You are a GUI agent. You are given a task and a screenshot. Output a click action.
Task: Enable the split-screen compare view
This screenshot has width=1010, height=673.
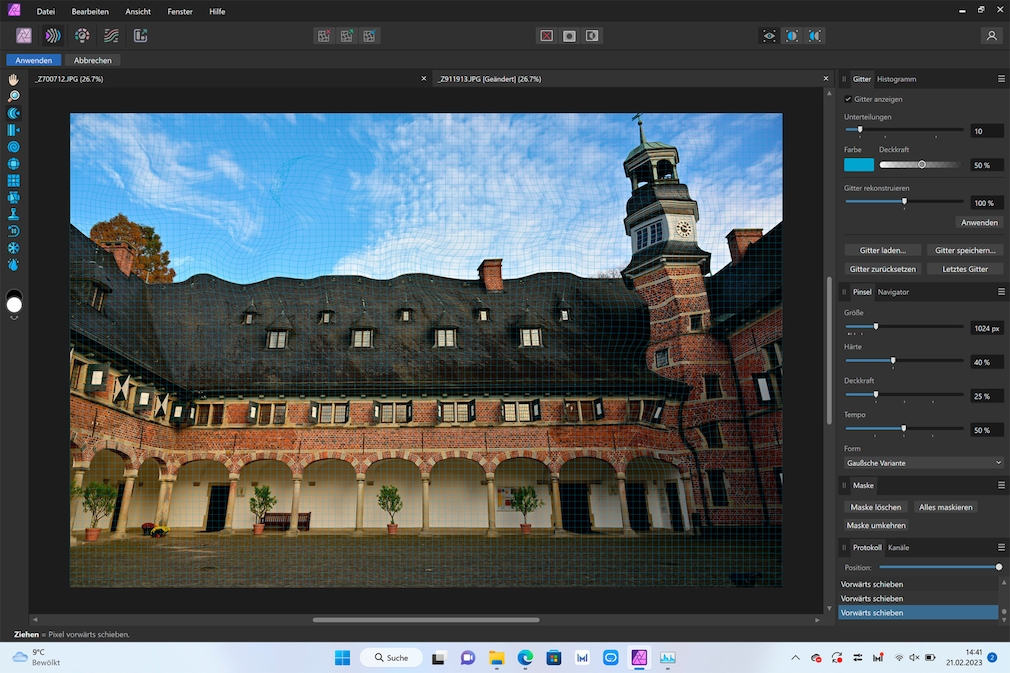click(792, 35)
